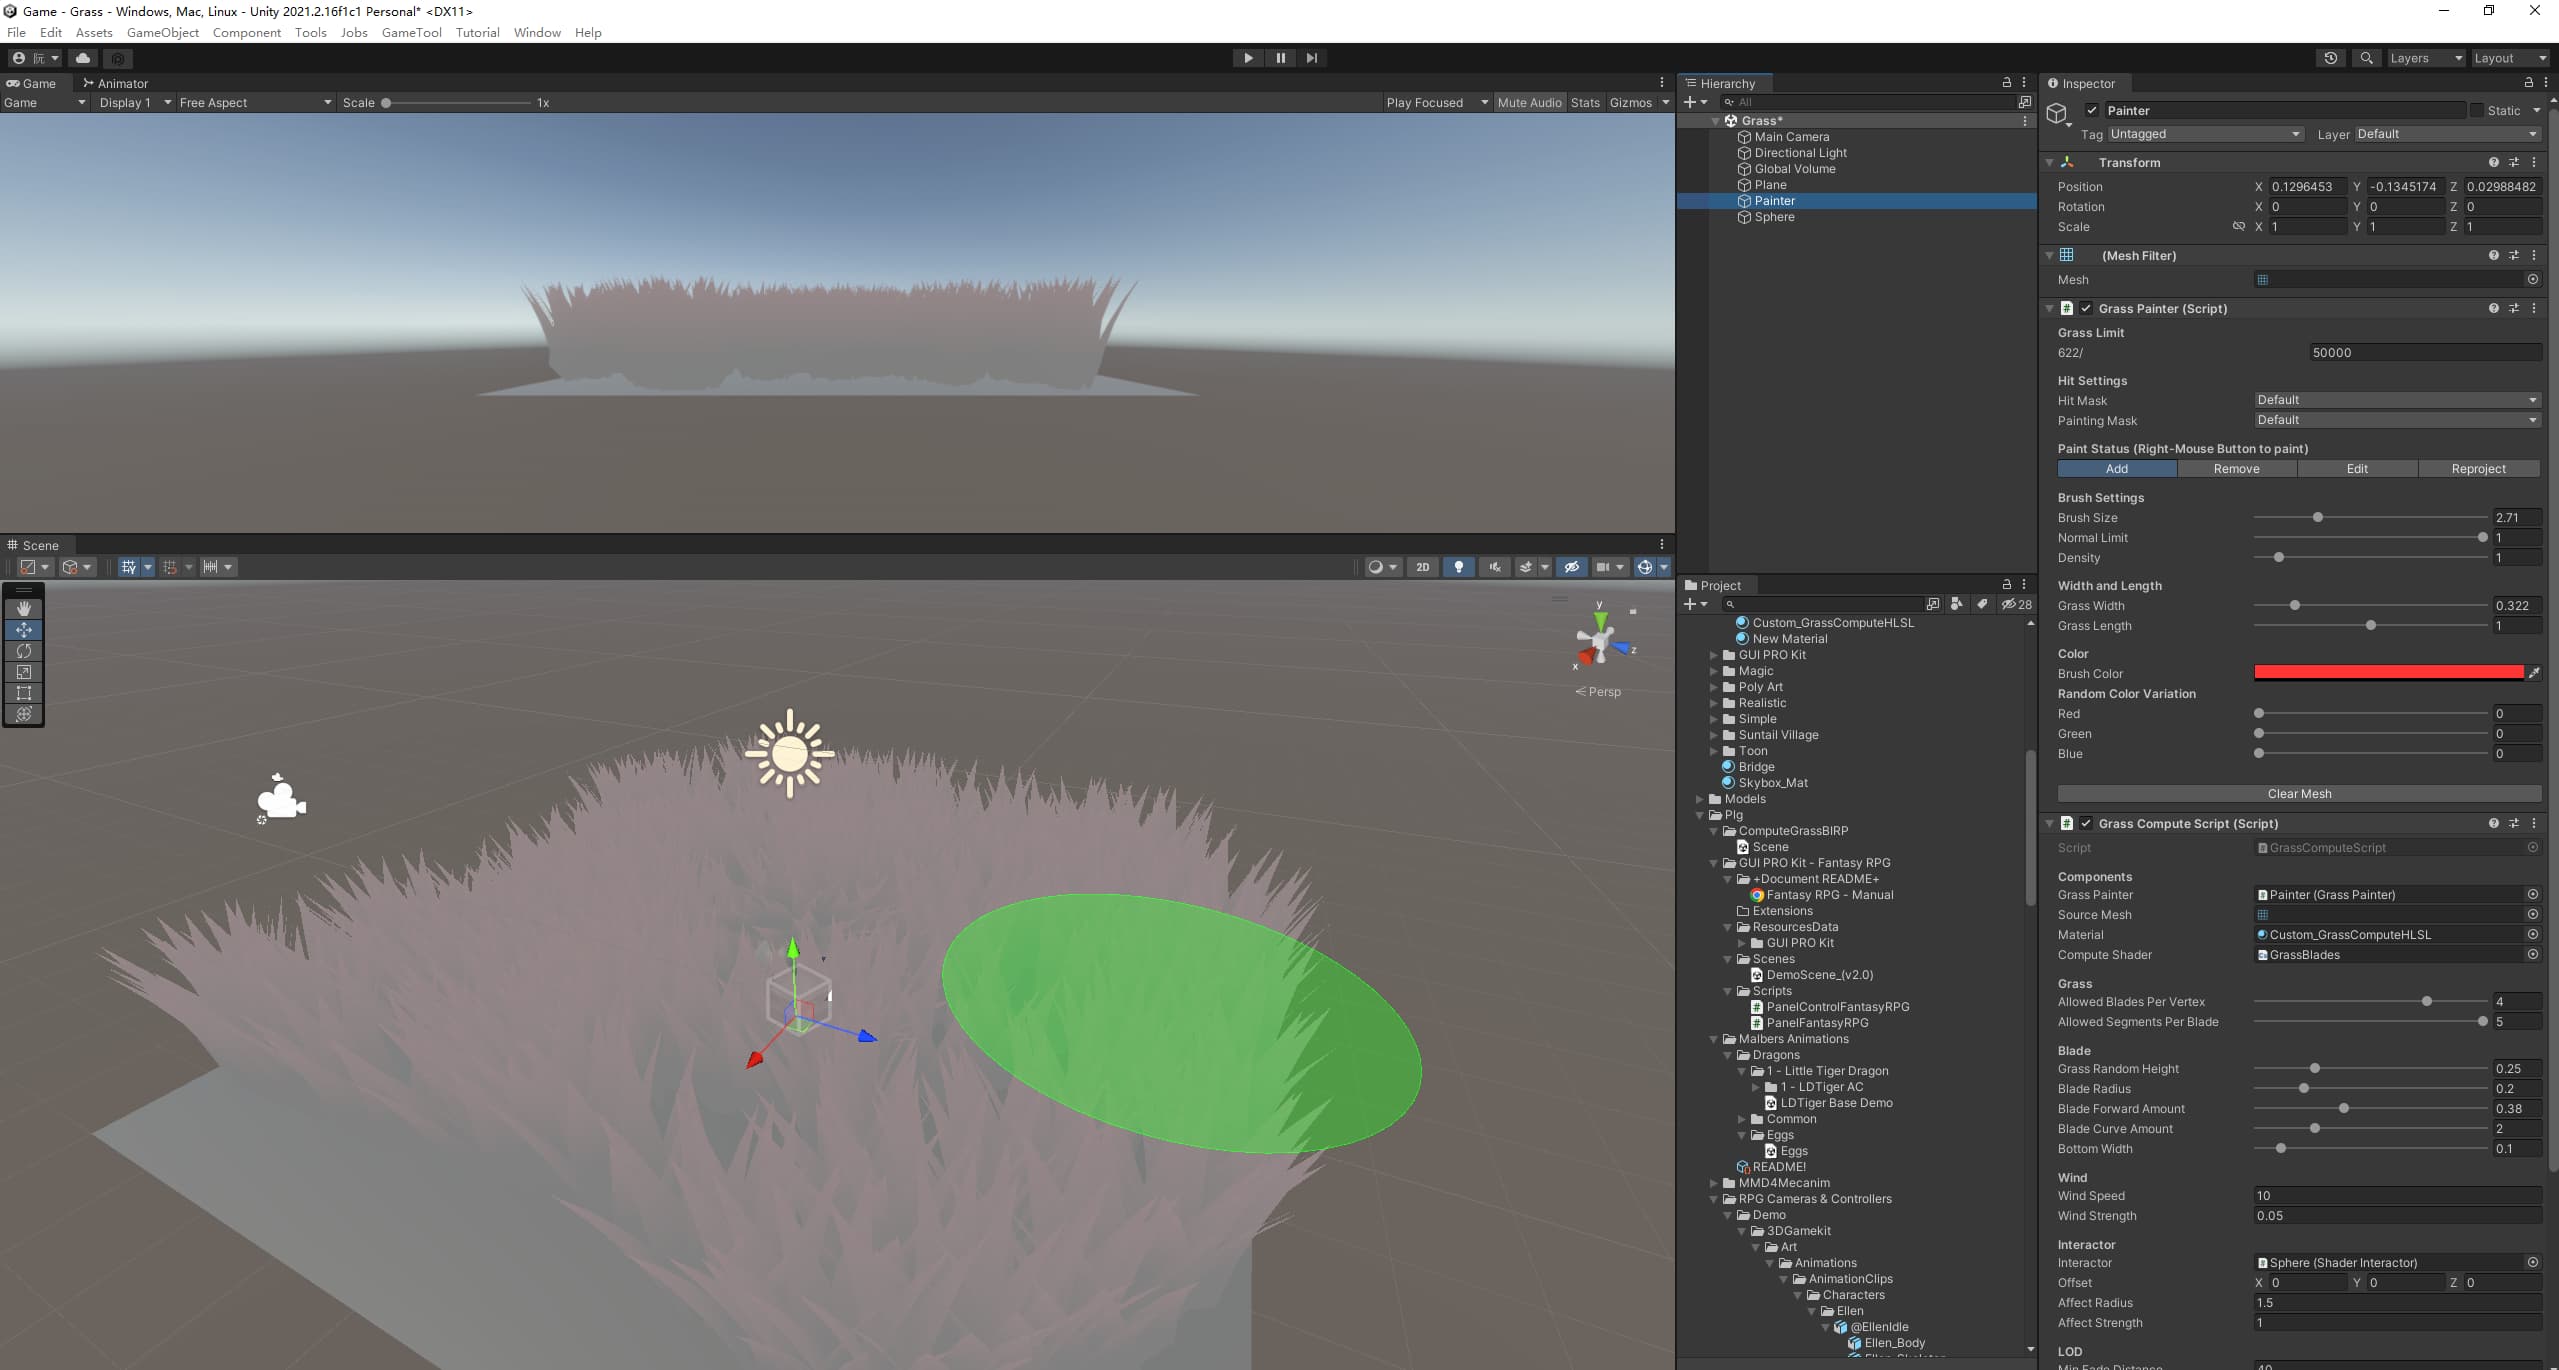Select the Rotate tool in Scene toolbar
2559x1370 pixels.
(x=24, y=650)
